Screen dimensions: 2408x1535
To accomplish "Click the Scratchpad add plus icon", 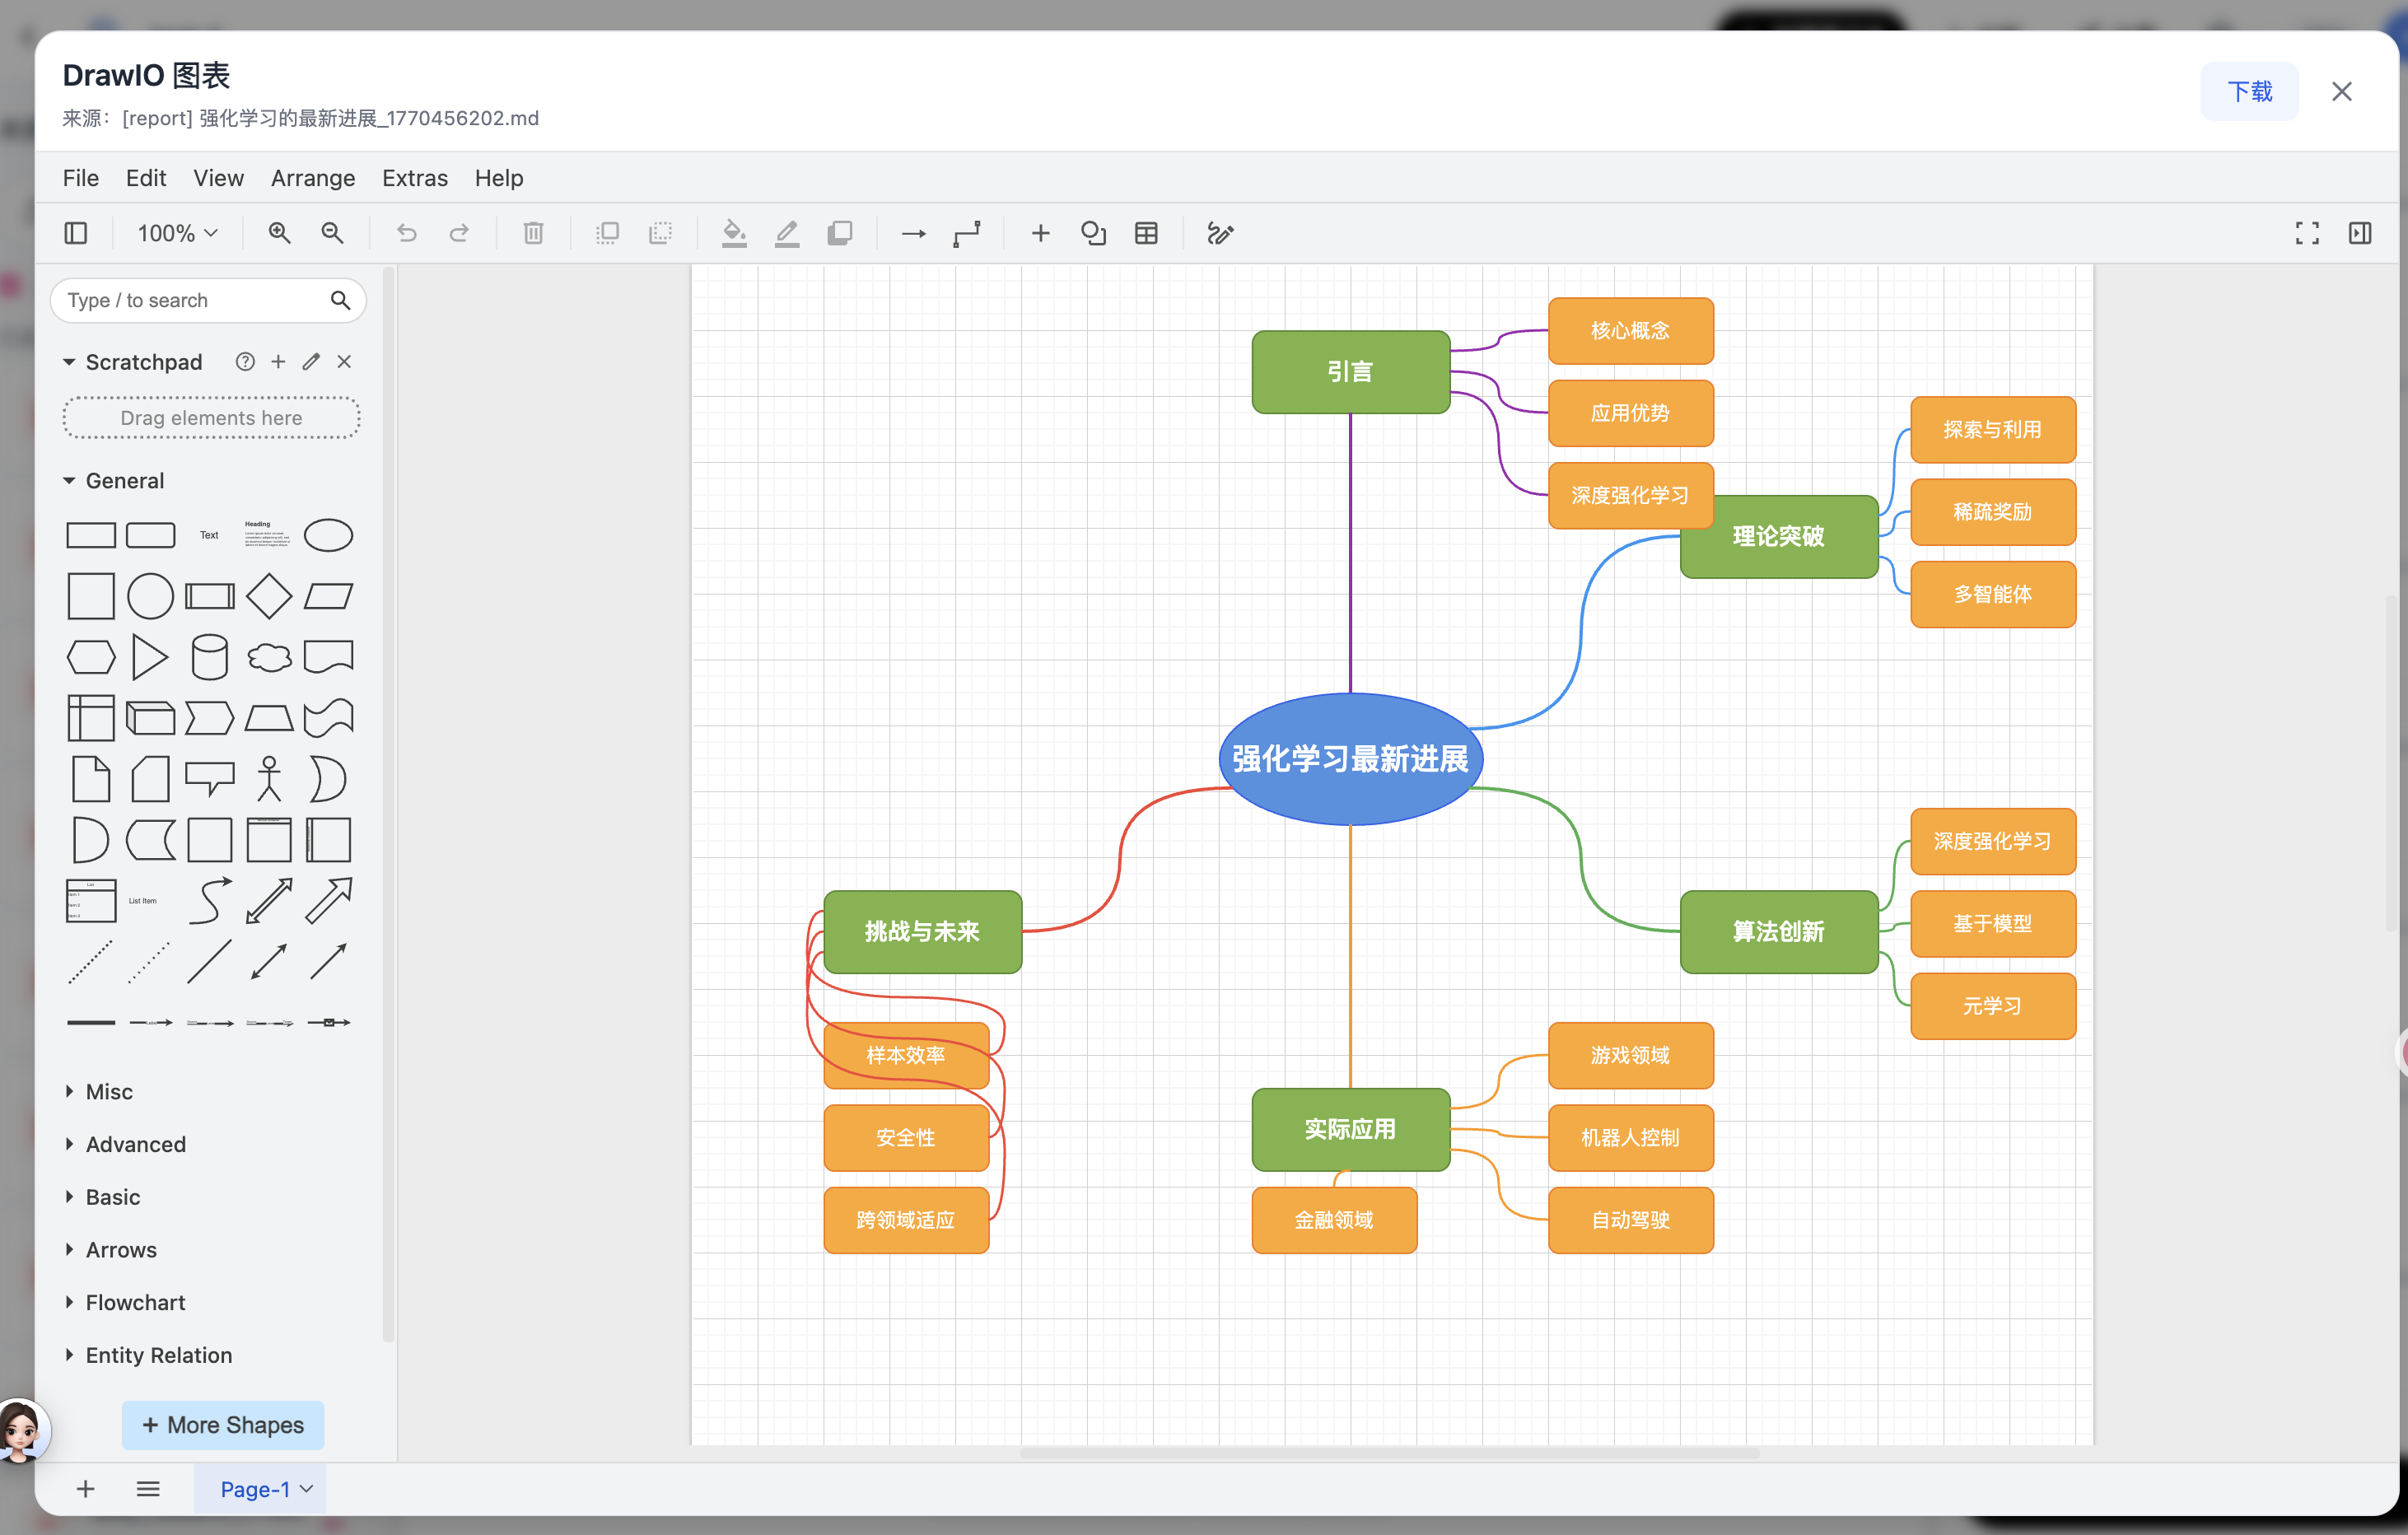I will [278, 361].
